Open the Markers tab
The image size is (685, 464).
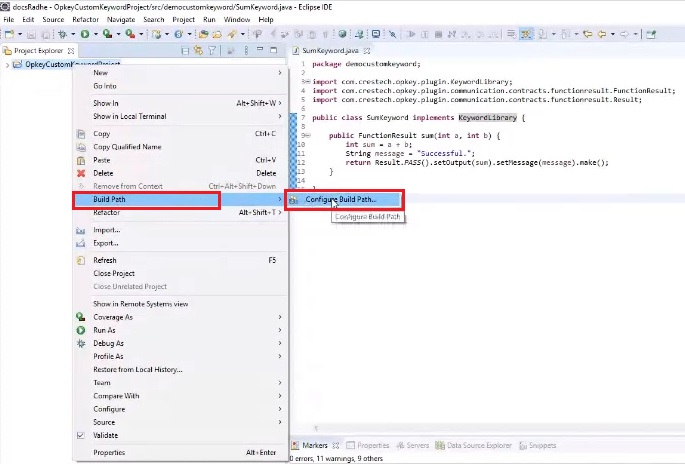pos(314,445)
